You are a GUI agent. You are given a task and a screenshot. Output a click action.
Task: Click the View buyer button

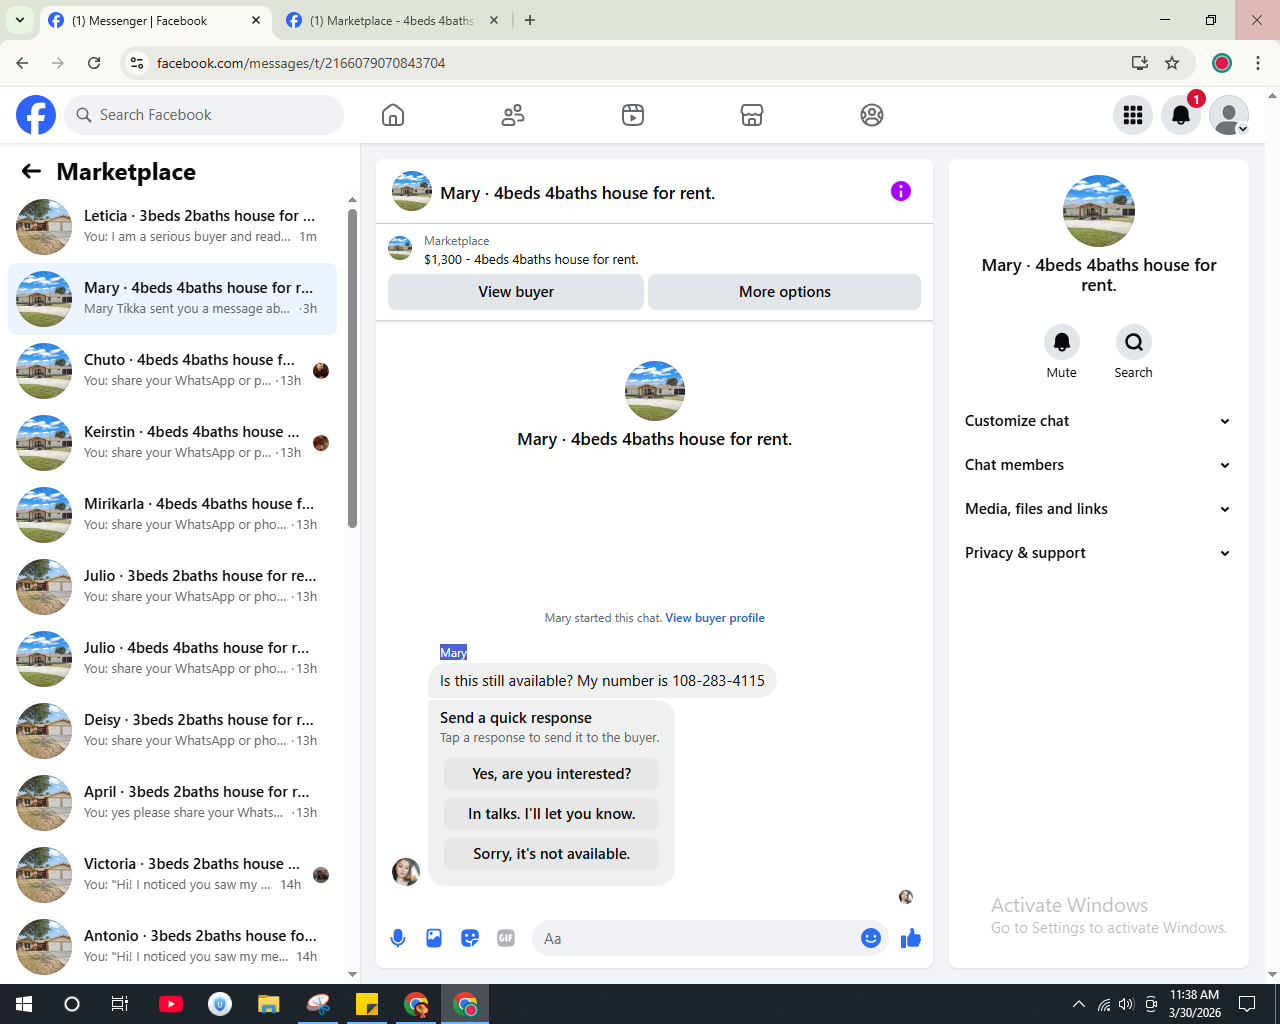point(516,292)
